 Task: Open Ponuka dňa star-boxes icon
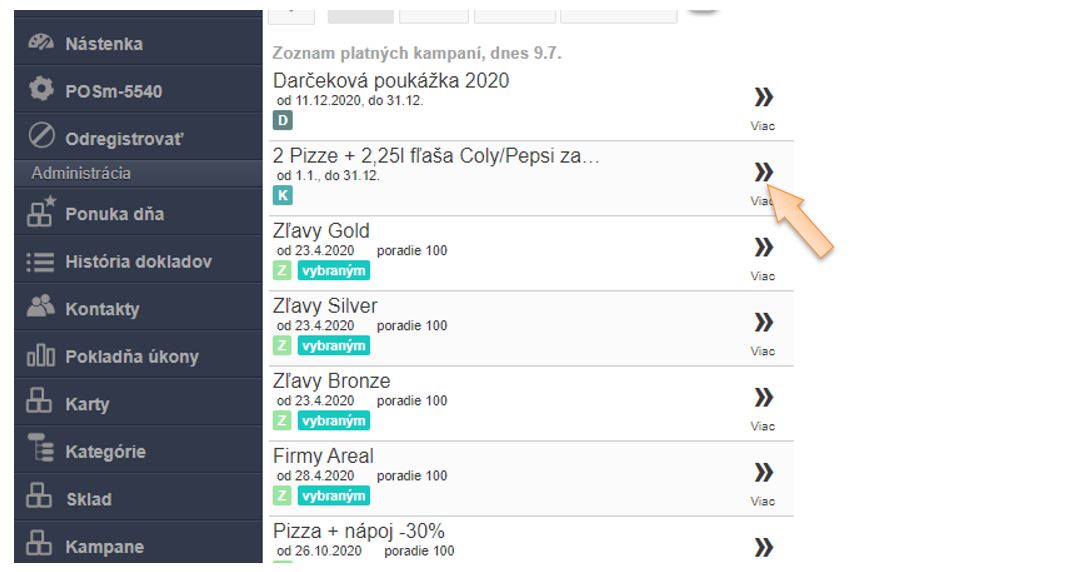41,212
